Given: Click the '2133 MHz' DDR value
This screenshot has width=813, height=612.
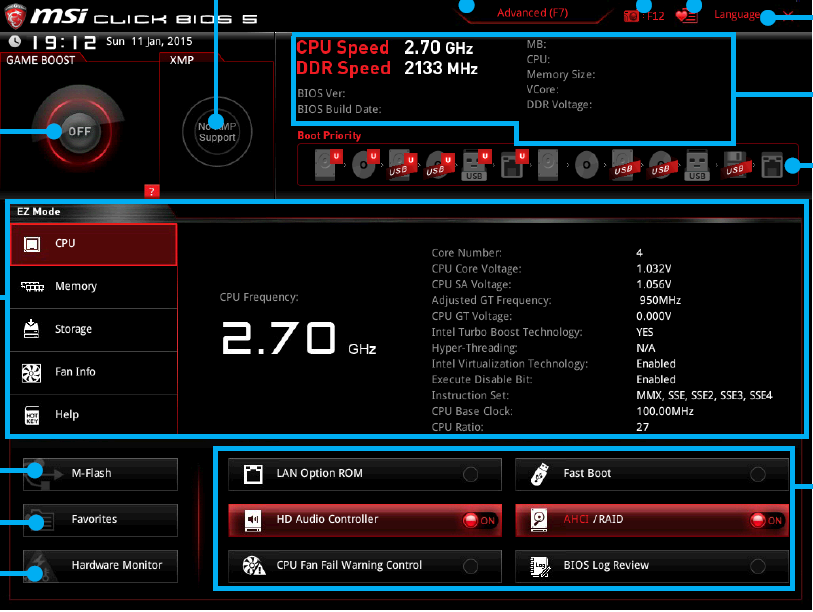Looking at the screenshot, I should (441, 68).
